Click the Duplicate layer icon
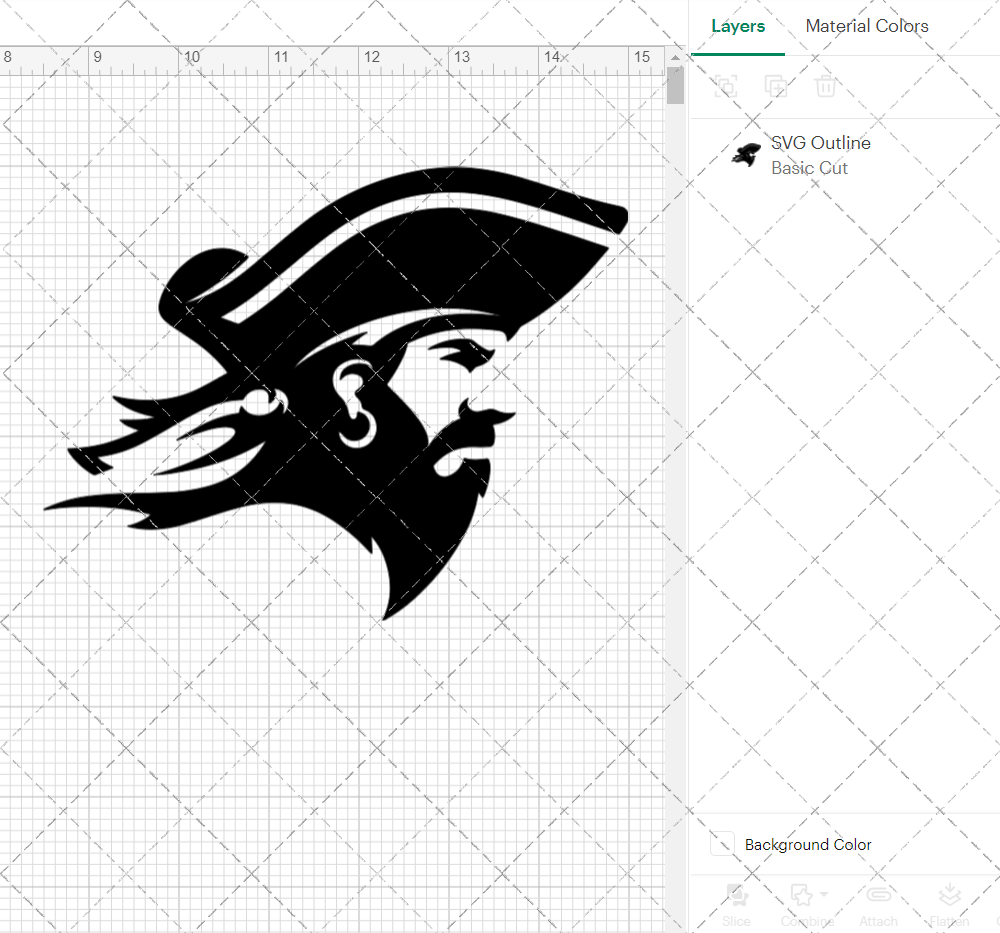Image resolution: width=1000 pixels, height=933 pixels. 776,86
